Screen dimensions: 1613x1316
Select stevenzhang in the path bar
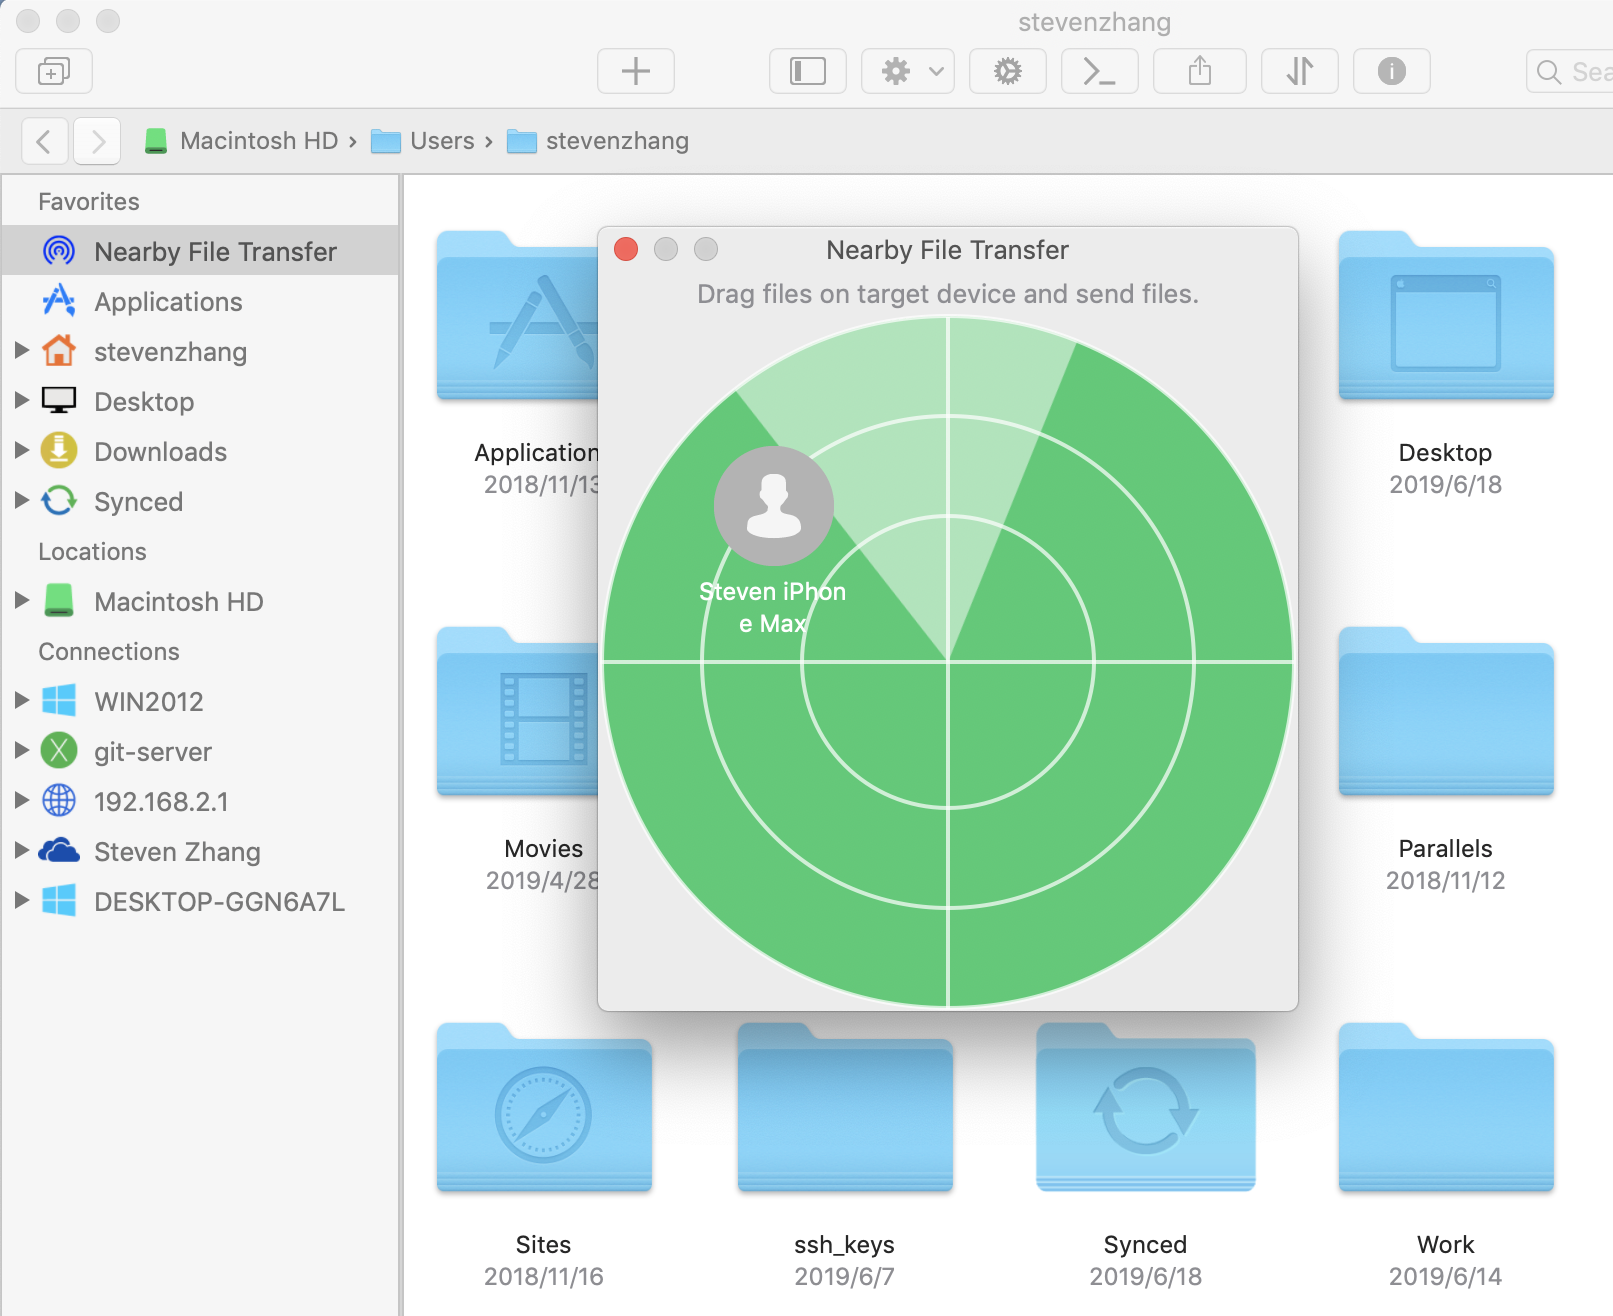(598, 141)
